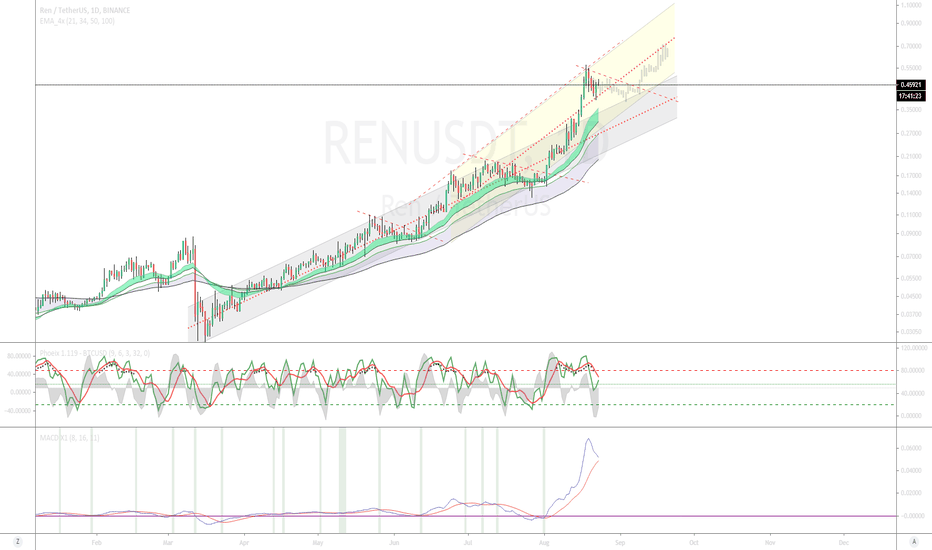
Task: Click the 0.02000 label on MACD scale
Action: 914,493
